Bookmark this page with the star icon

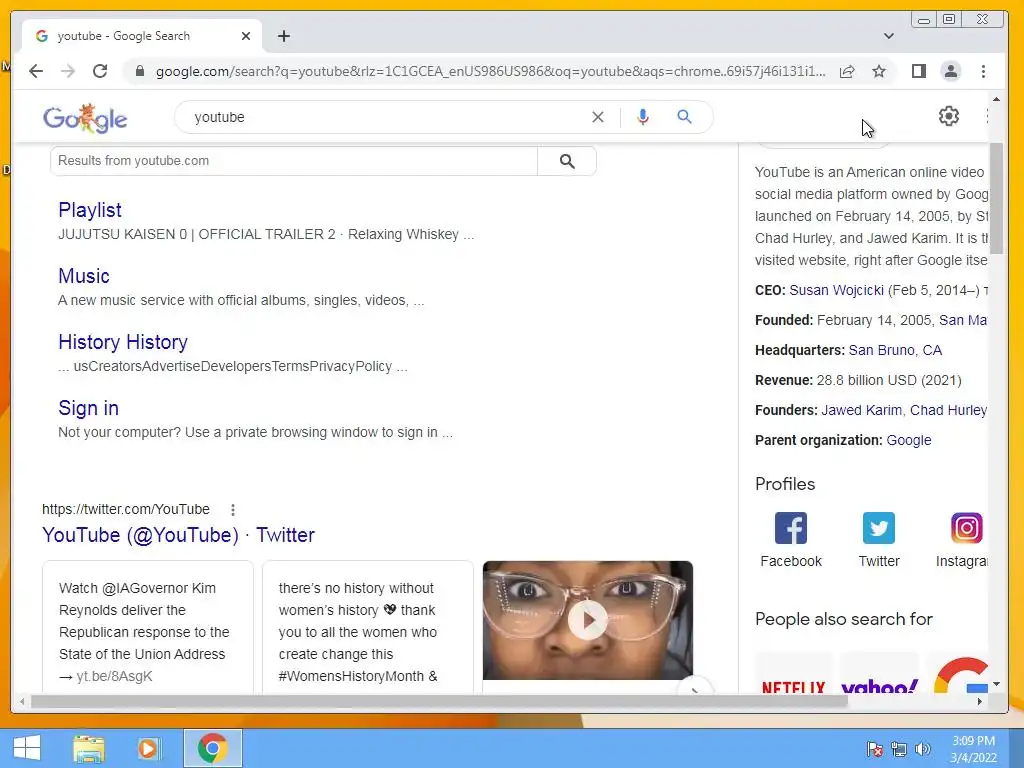879,71
